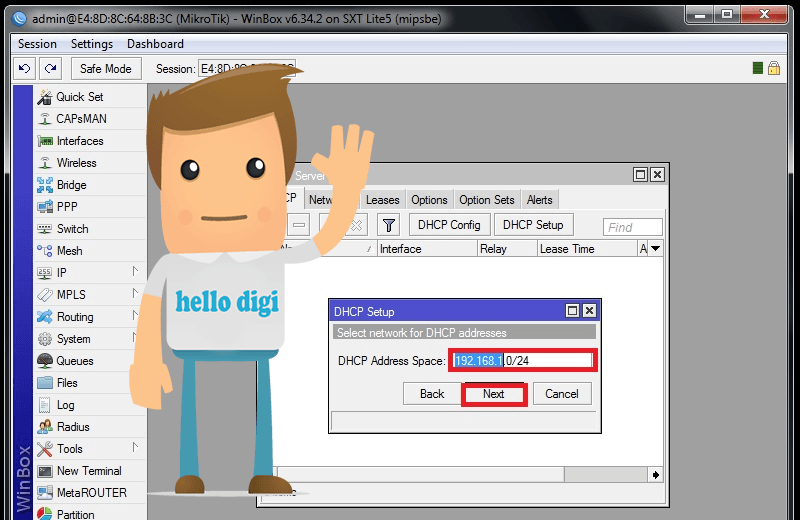
Task: Open the Radius sidebar item
Action: pos(73,427)
